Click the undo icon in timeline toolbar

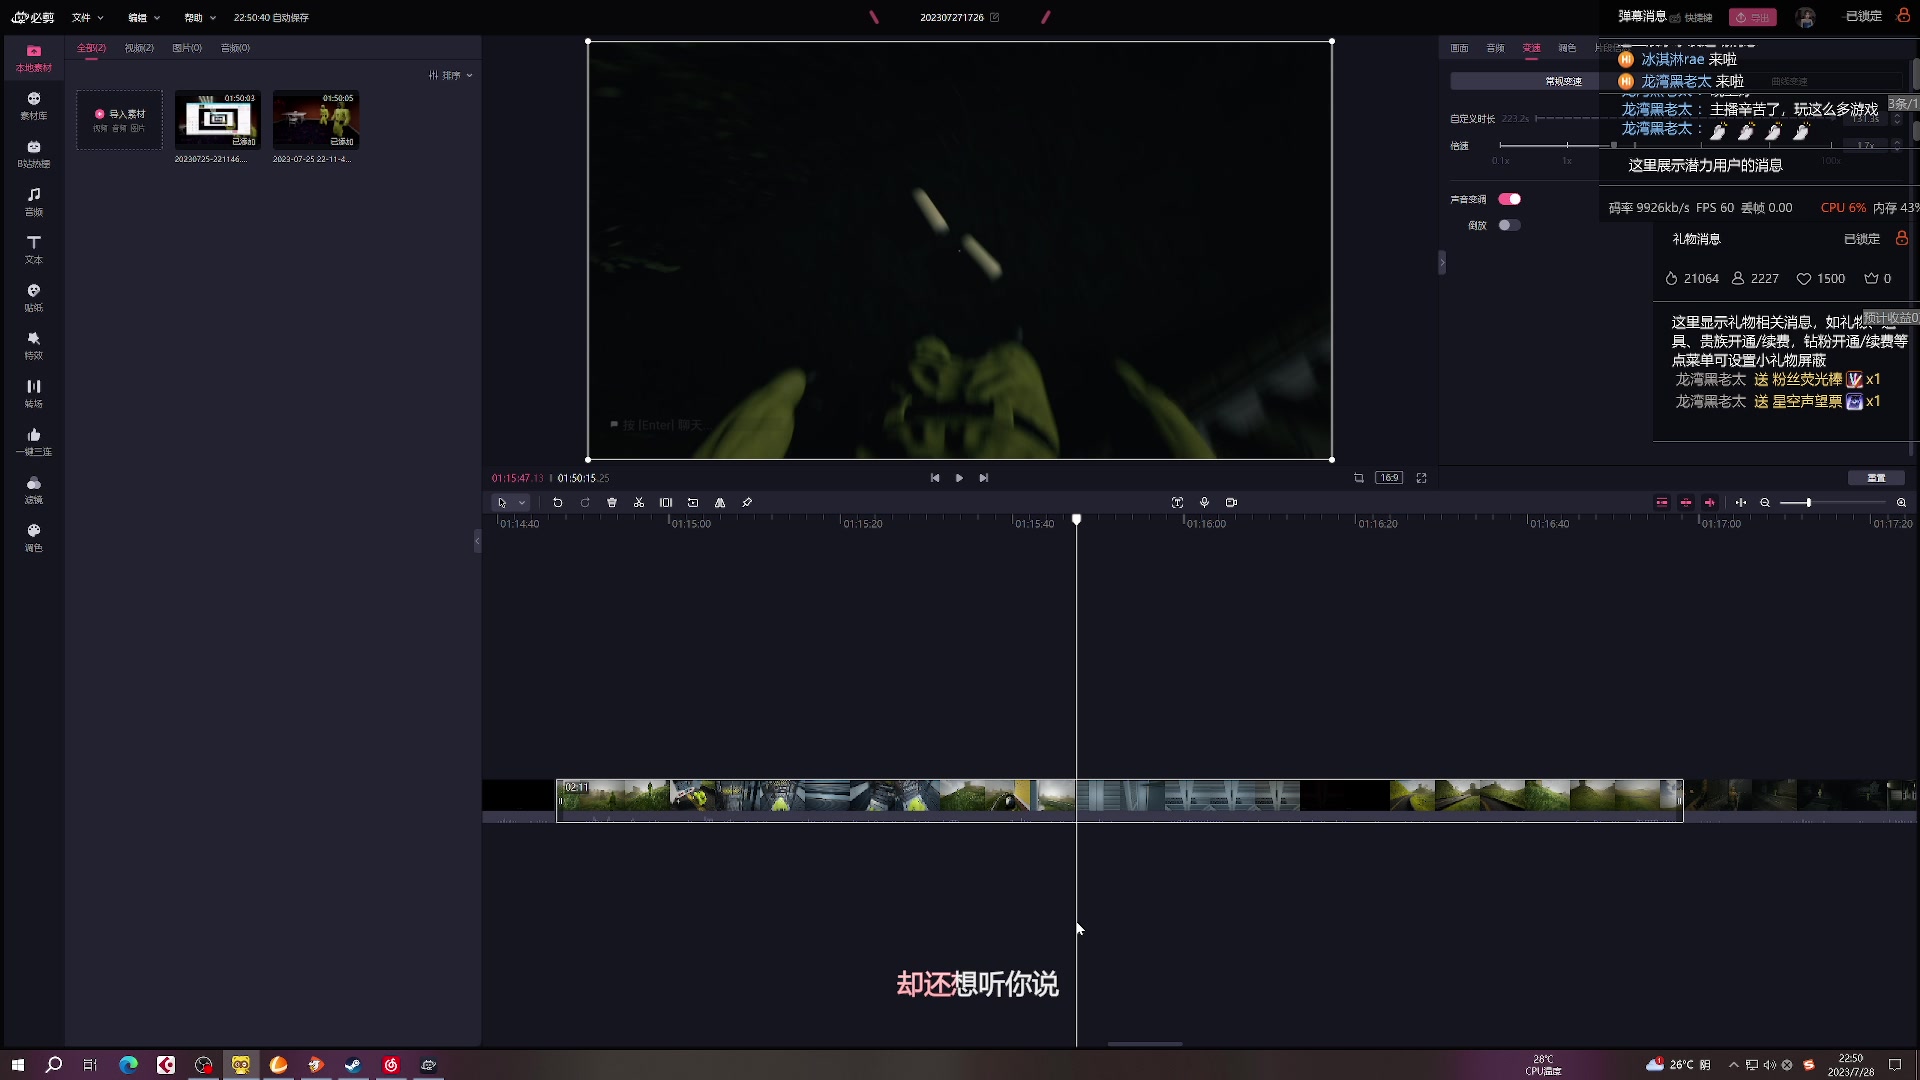(x=558, y=503)
